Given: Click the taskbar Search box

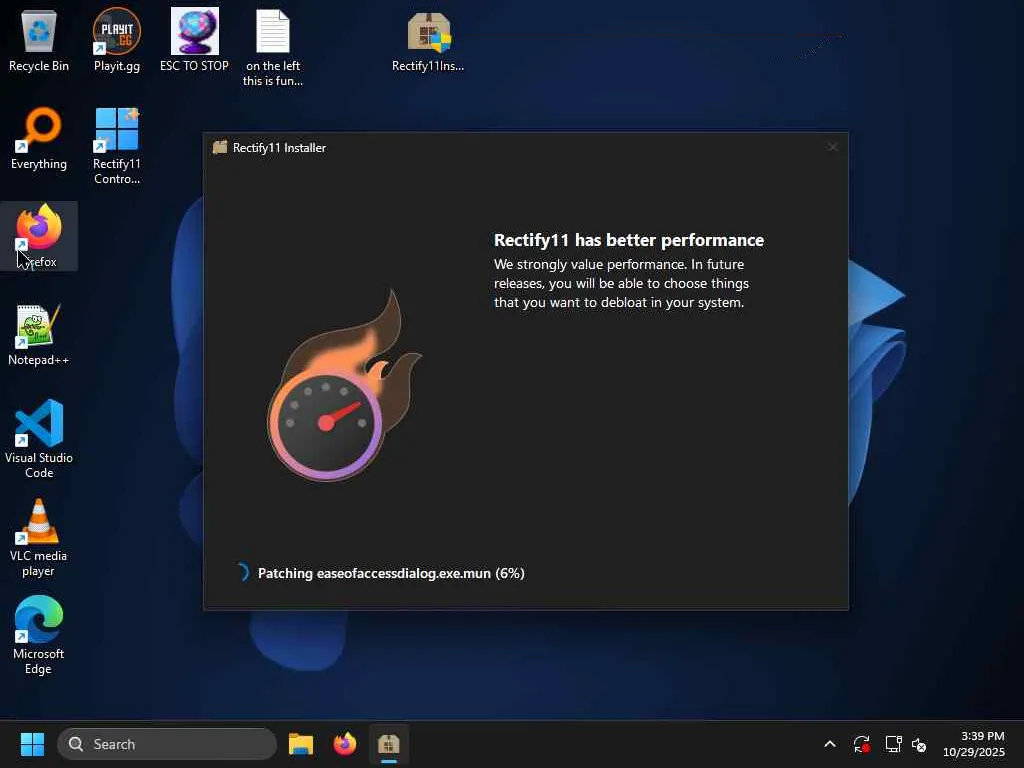Looking at the screenshot, I should 167,744.
